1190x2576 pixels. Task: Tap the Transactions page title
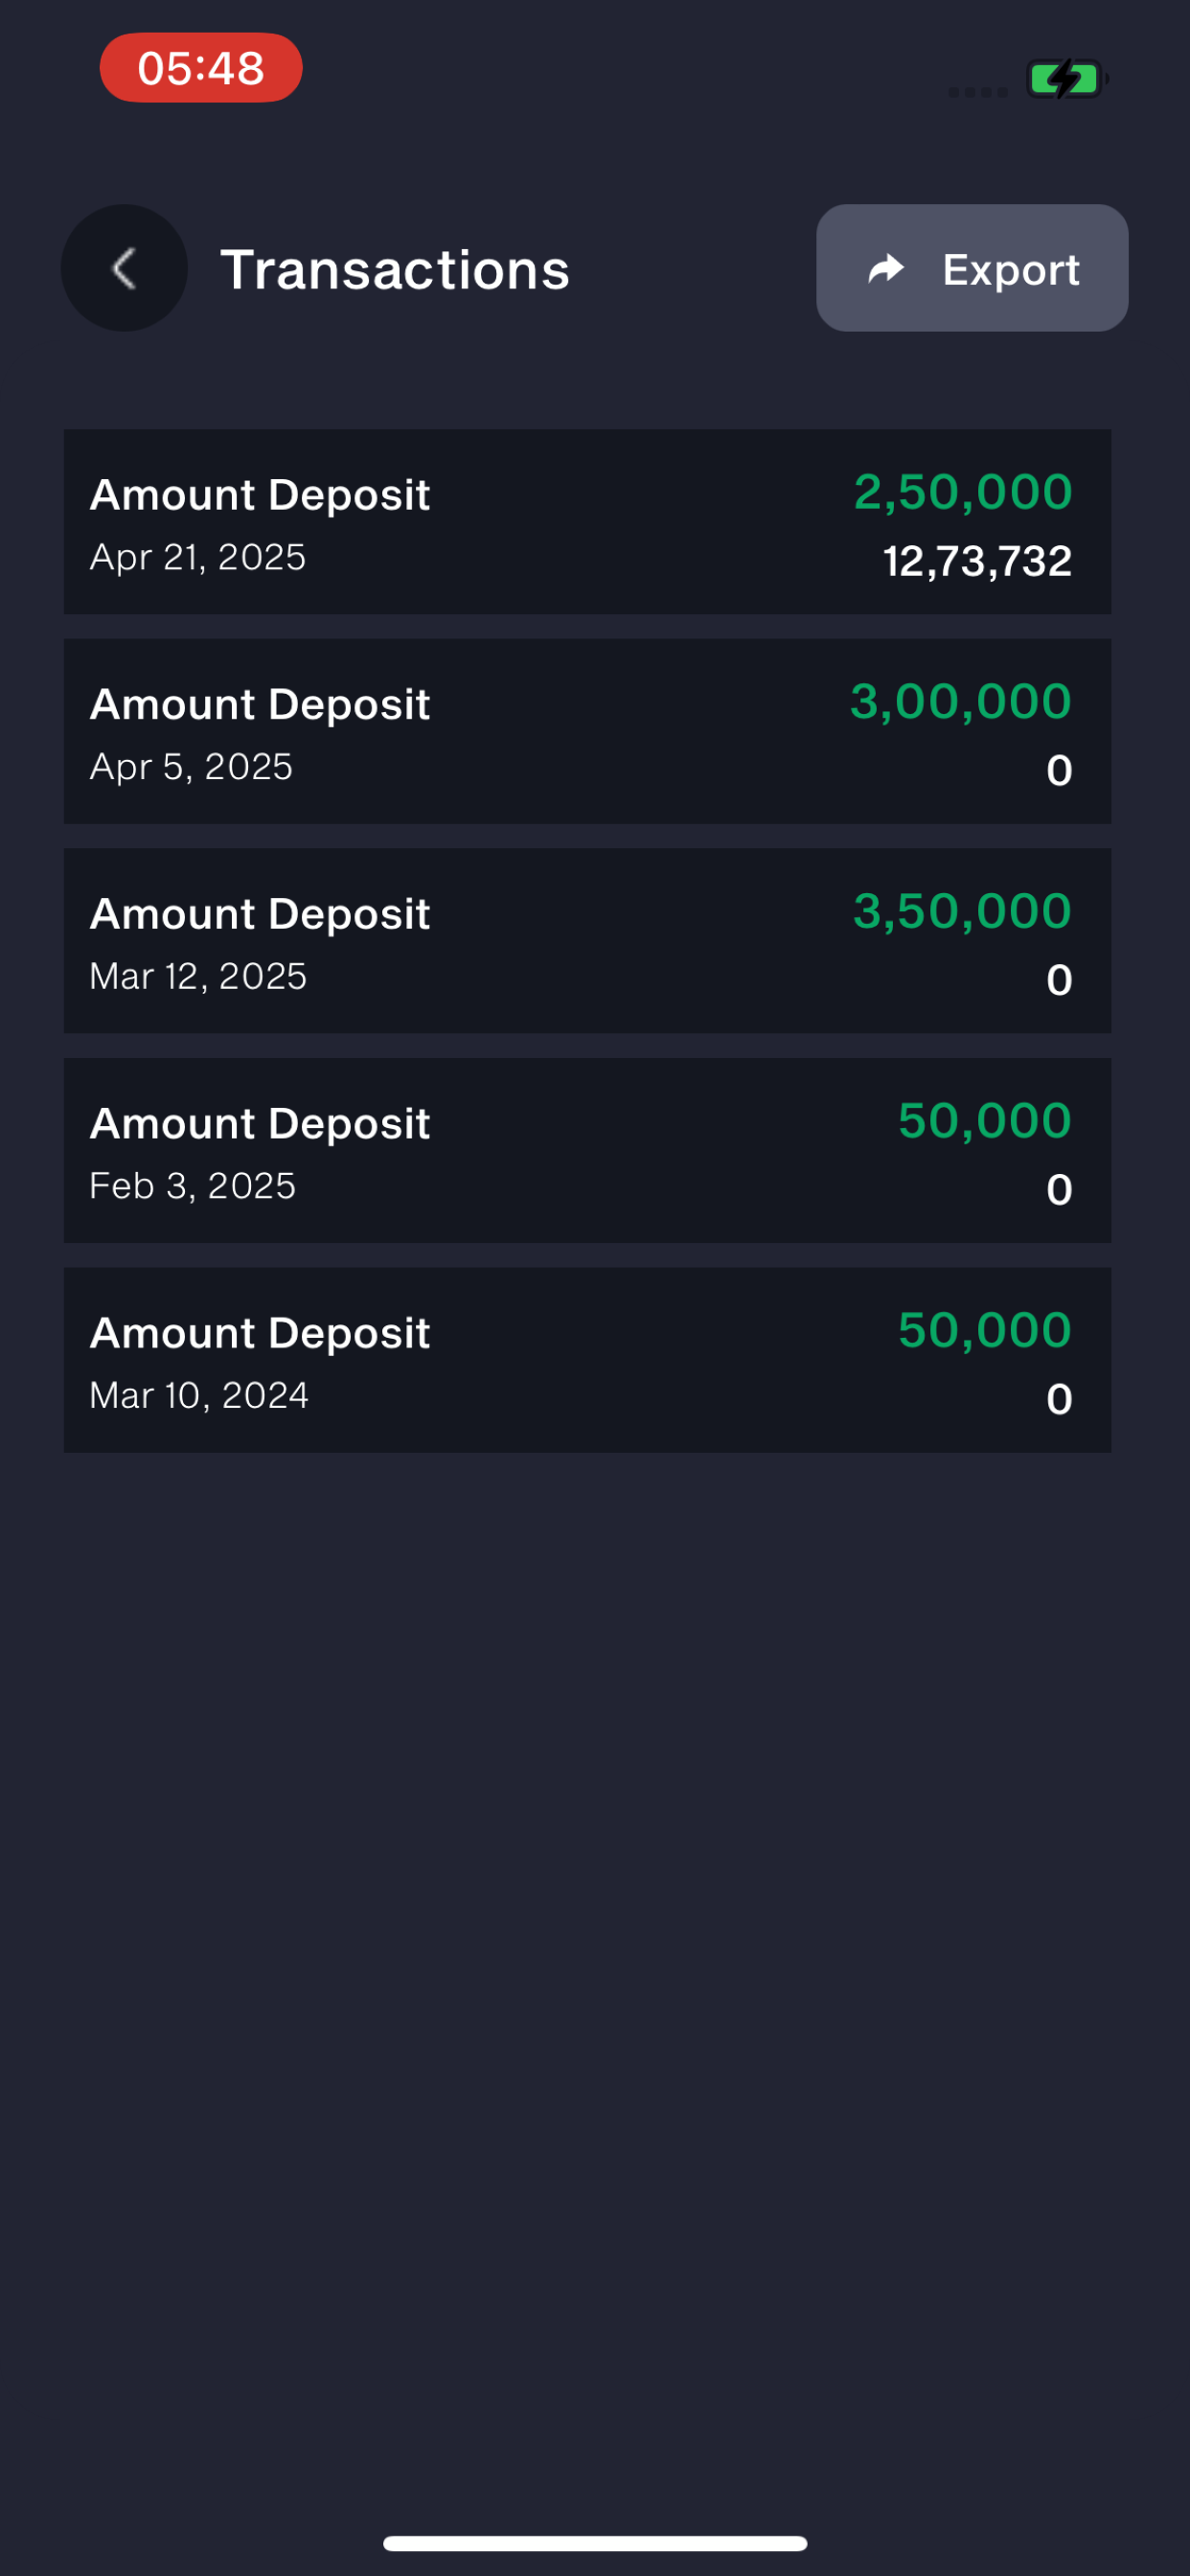pos(395,270)
